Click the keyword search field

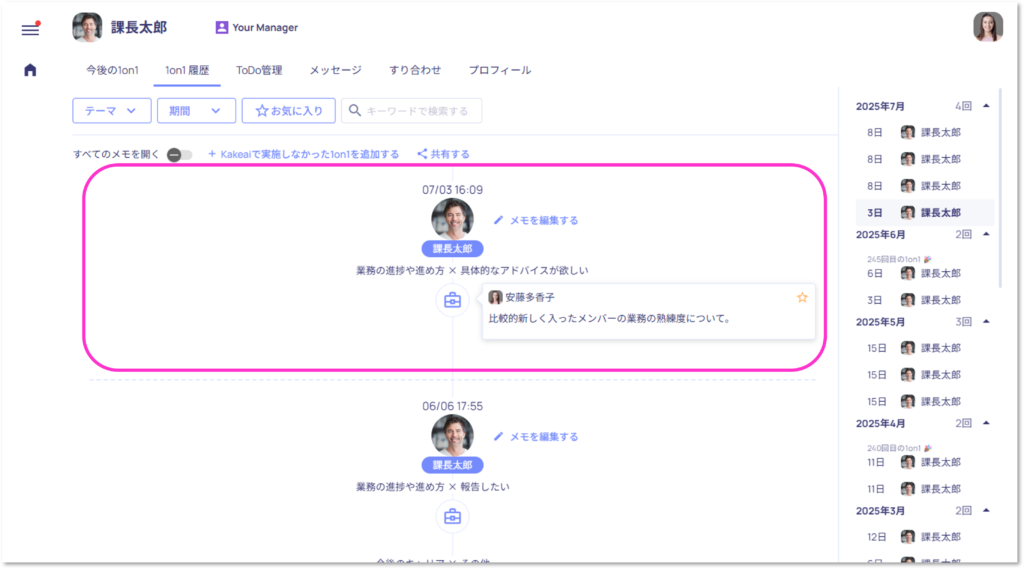[411, 111]
